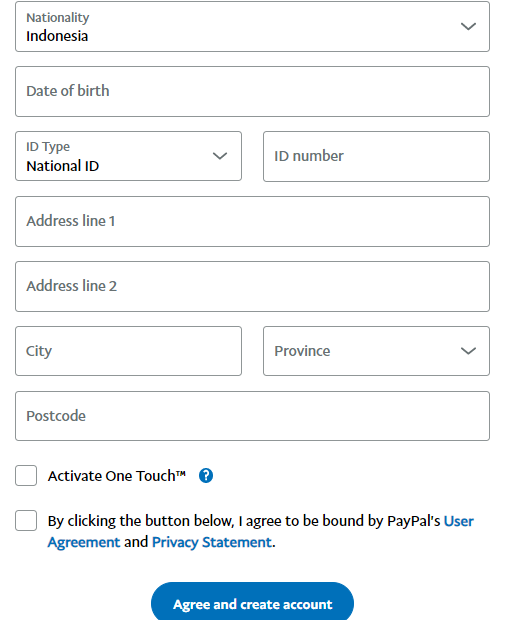Click the chevron arrow in the Province field
This screenshot has height=620, width=508.
point(468,351)
